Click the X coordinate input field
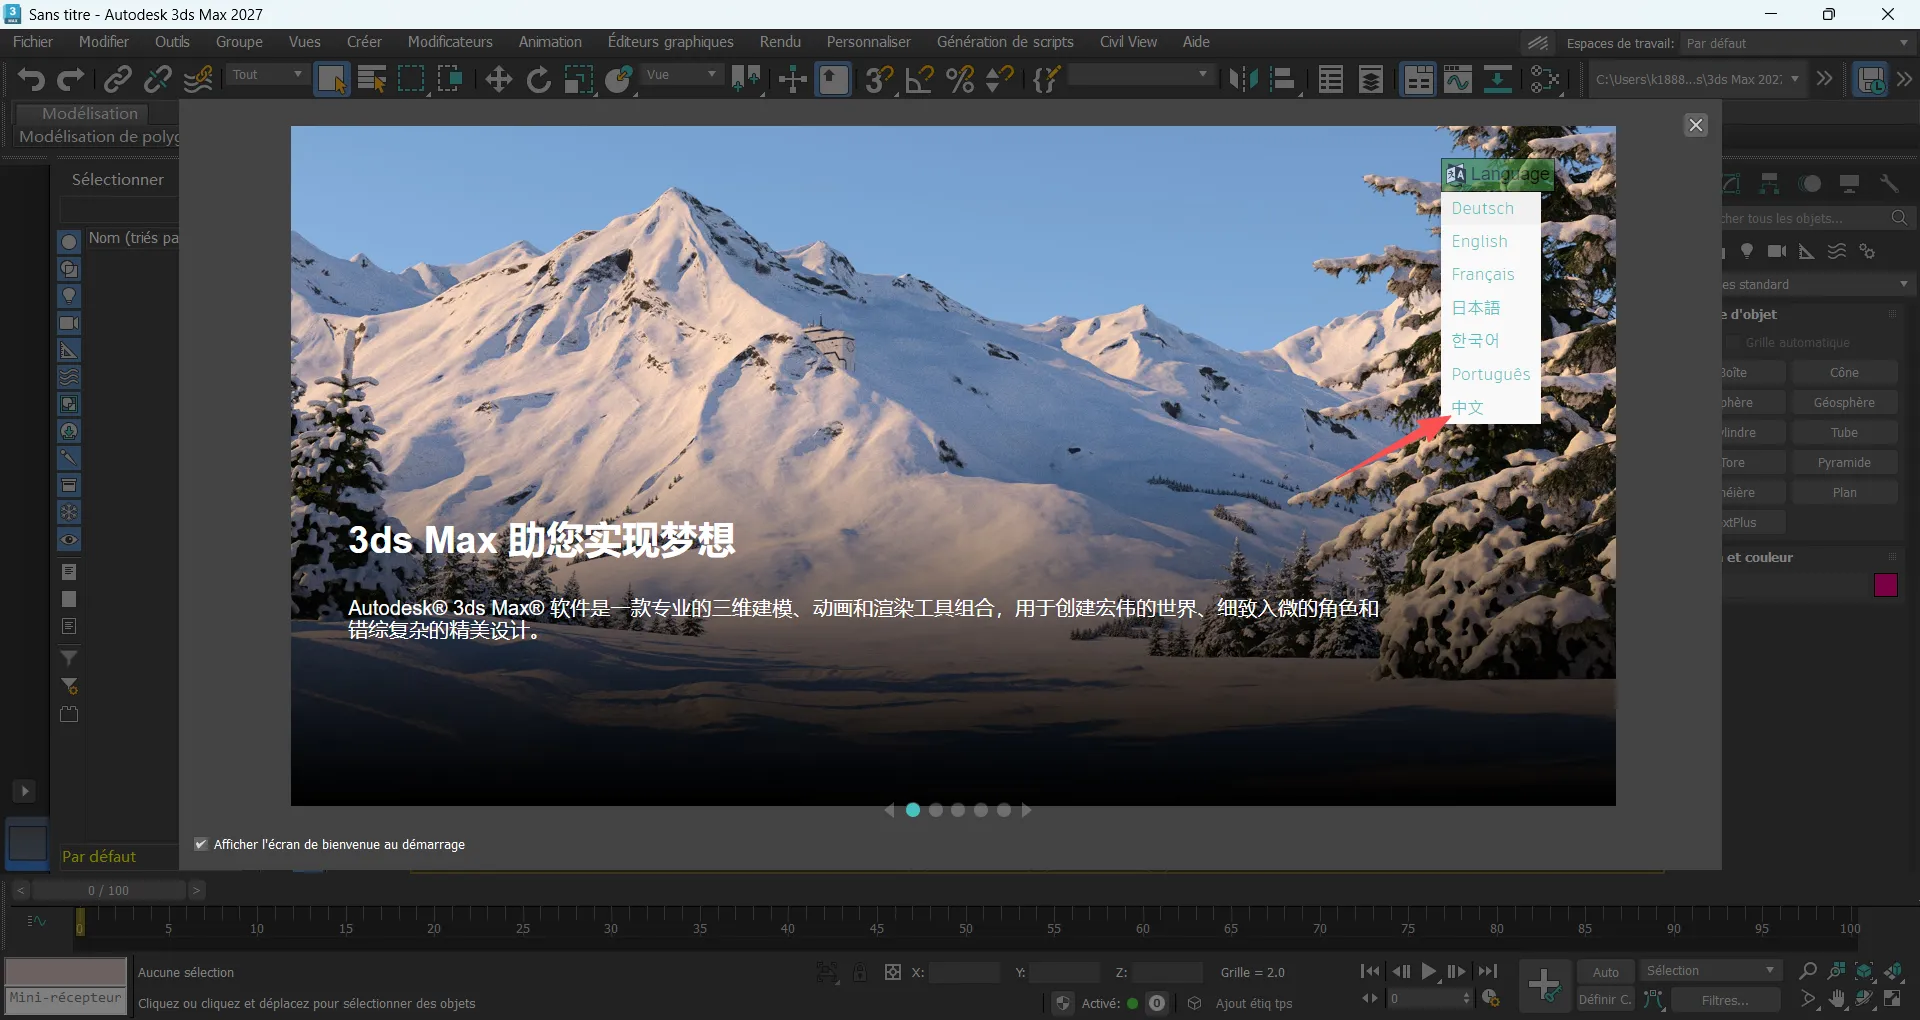The height and width of the screenshot is (1020, 1920). click(964, 972)
